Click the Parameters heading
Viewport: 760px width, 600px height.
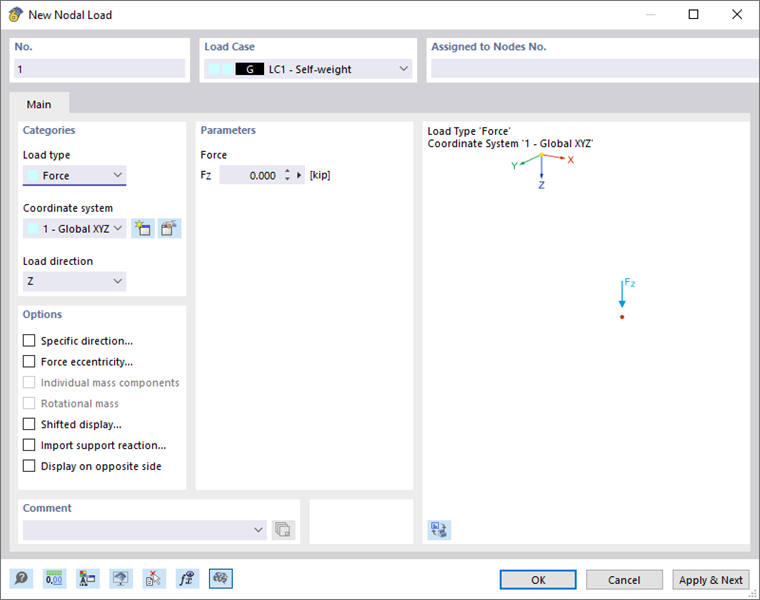pyautogui.click(x=228, y=130)
